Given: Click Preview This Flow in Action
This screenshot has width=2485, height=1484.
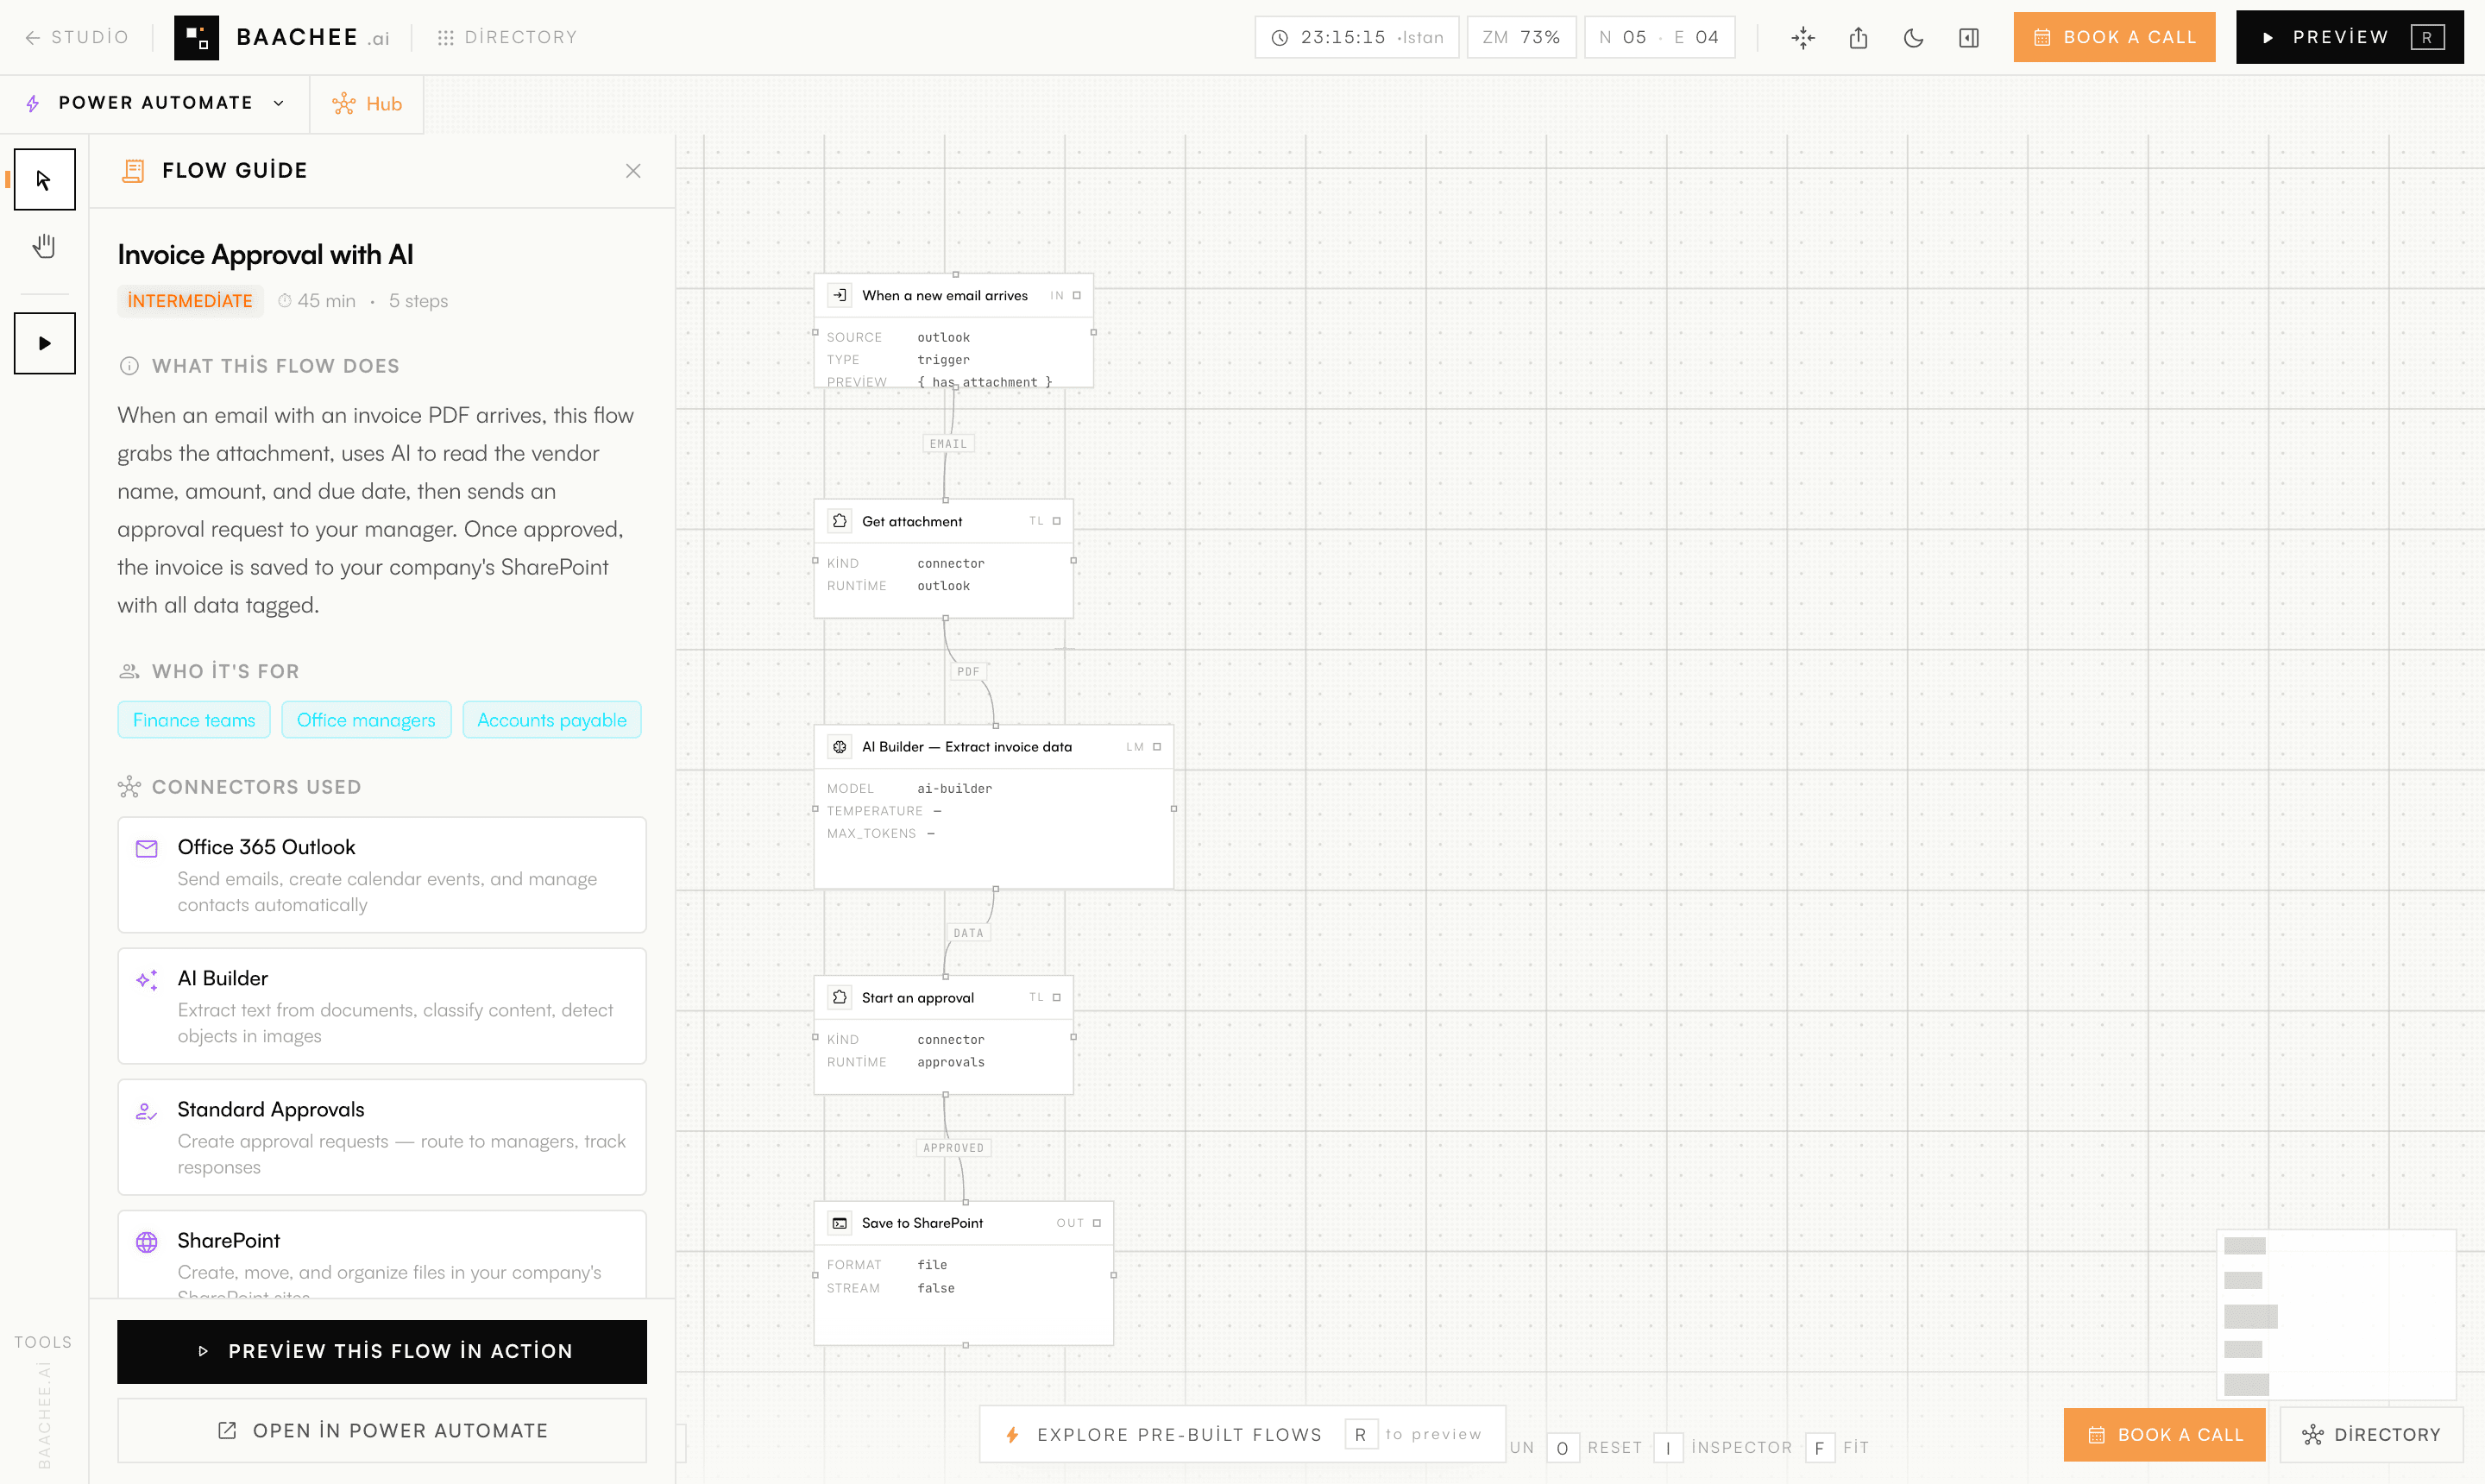Looking at the screenshot, I should pyautogui.click(x=382, y=1352).
